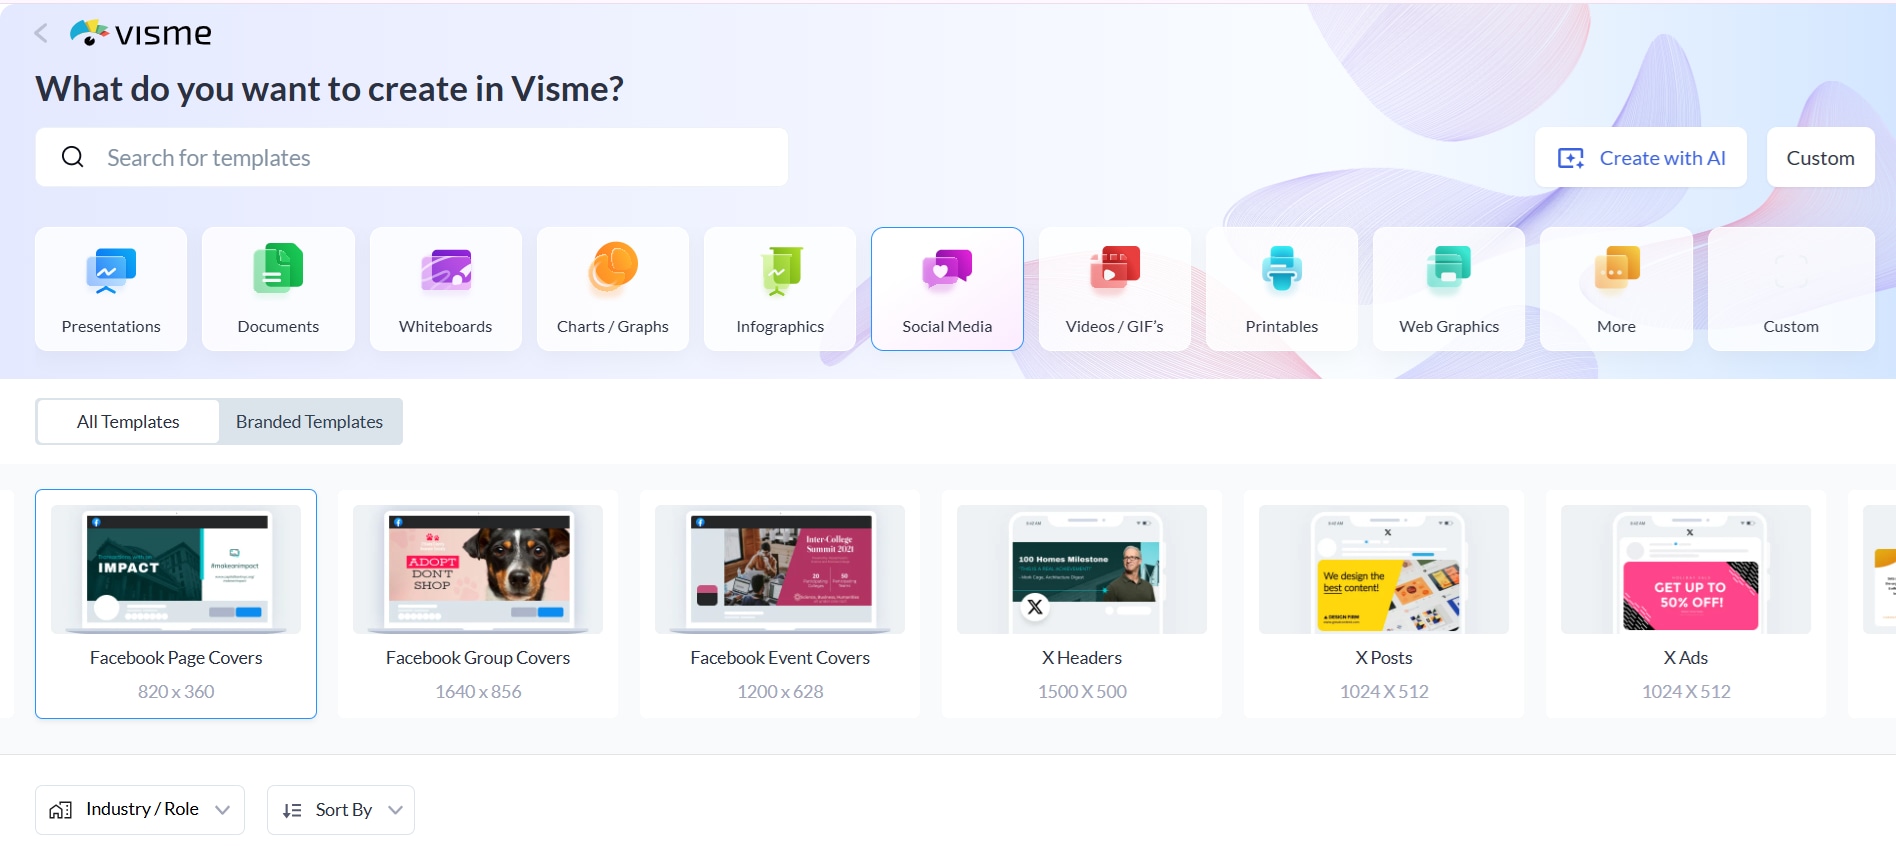
Task: Select the X Ads thumbnail
Action: [x=1686, y=569]
